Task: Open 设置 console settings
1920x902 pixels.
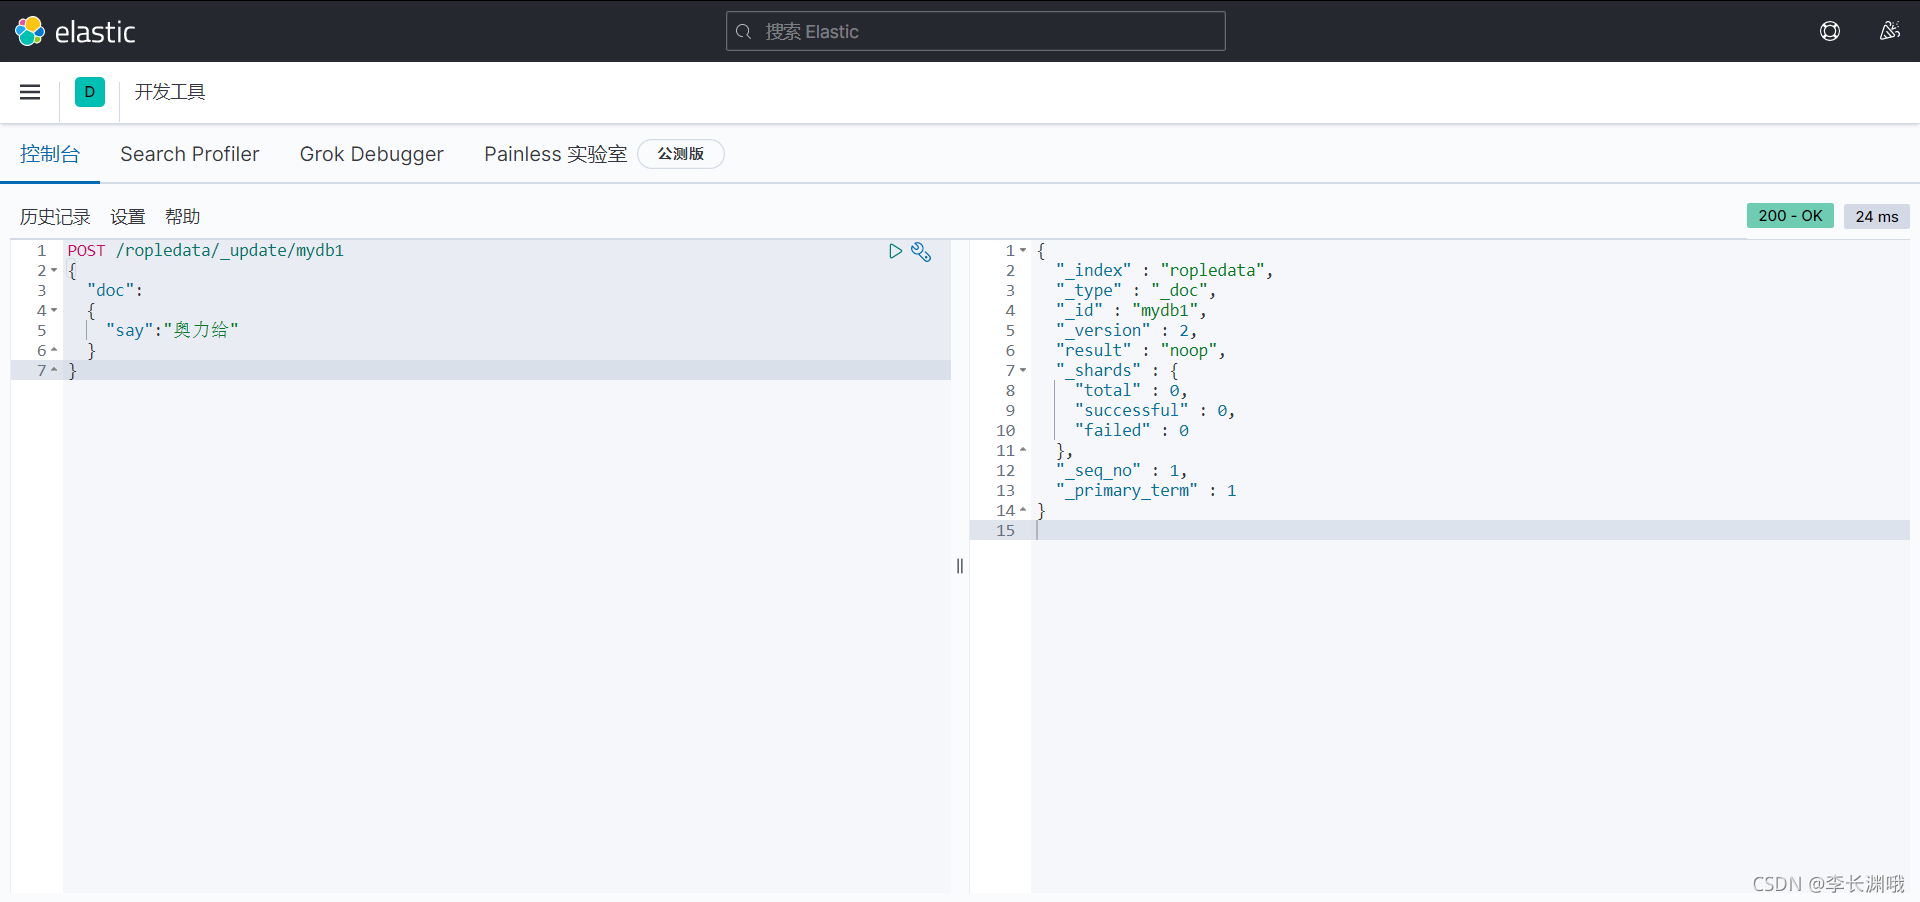Action: (x=128, y=217)
